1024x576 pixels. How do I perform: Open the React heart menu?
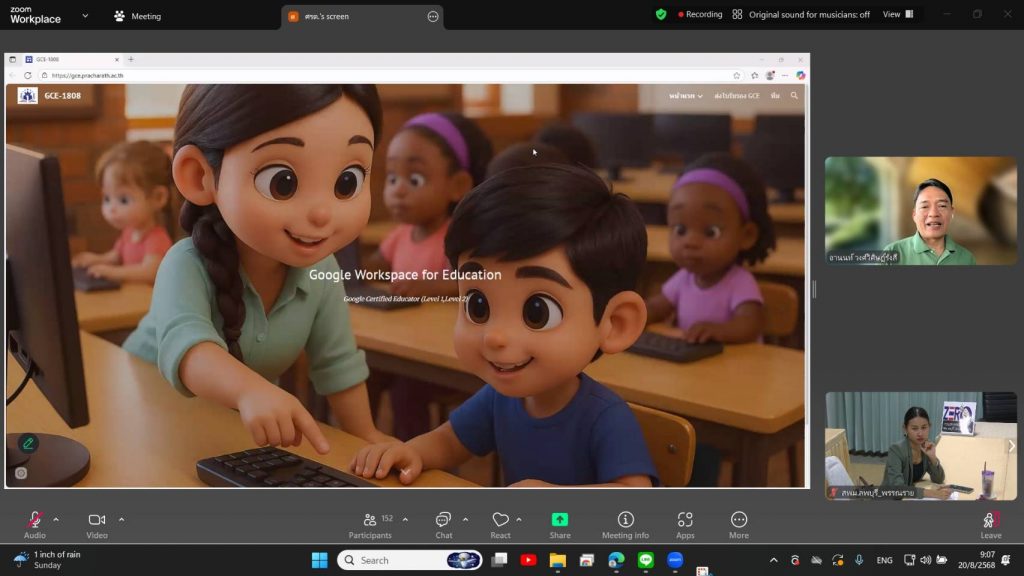[500, 524]
